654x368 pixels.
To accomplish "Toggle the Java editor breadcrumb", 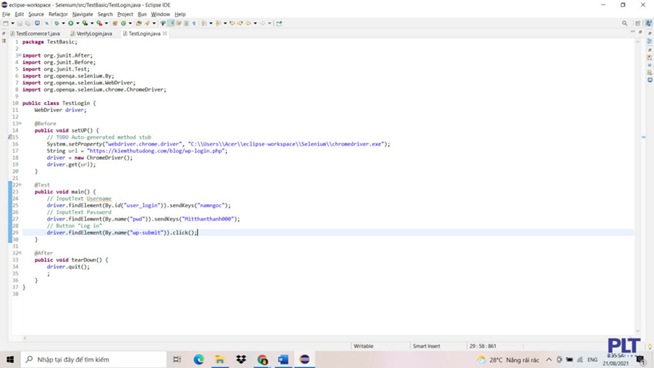I will pos(163,23).
